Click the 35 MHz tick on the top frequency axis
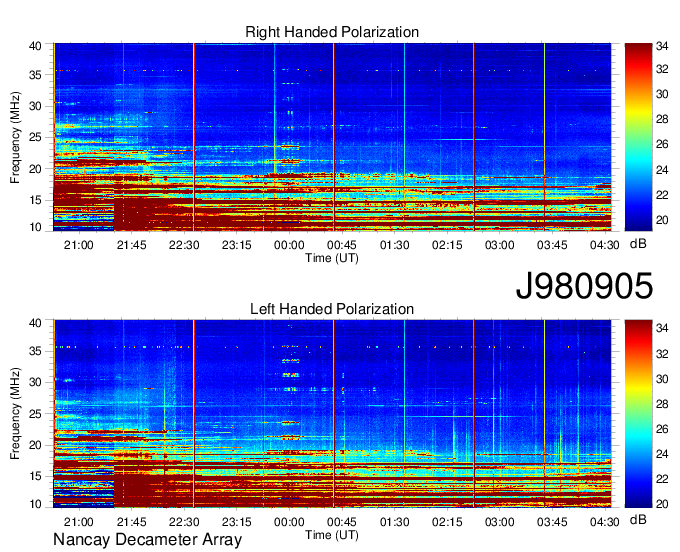This screenshot has width=680, height=552. click(35, 75)
